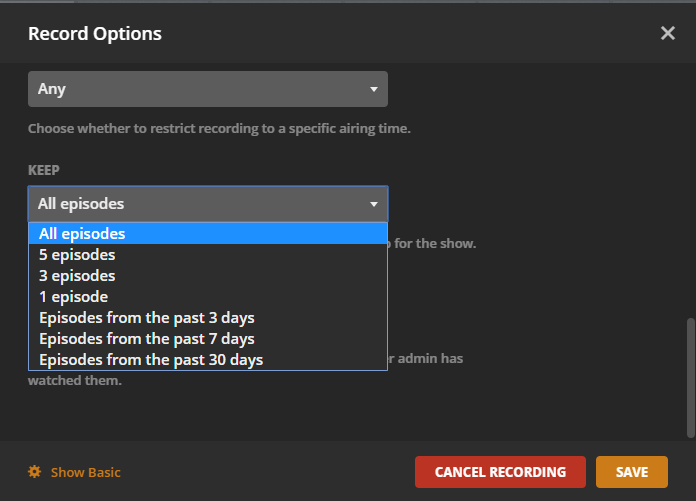Open the airing time 'Any' dropdown
The width and height of the screenshot is (696, 501).
(x=207, y=89)
